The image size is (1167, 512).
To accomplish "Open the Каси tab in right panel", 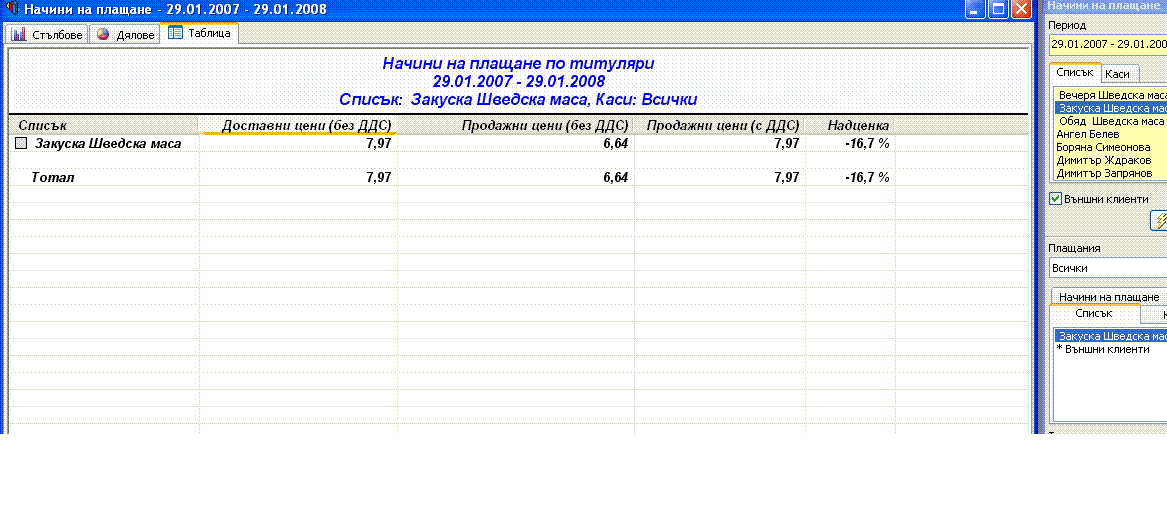I will (1117, 74).
